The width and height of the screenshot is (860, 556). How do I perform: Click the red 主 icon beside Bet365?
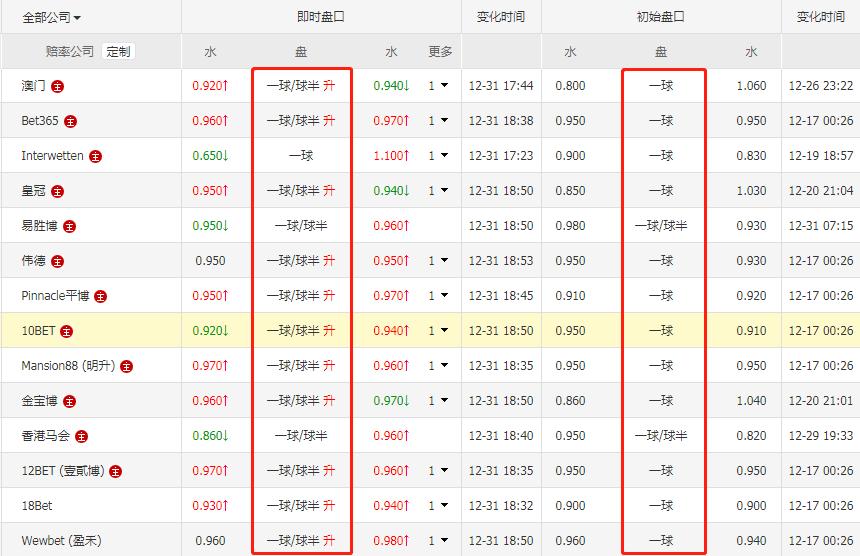(x=70, y=121)
